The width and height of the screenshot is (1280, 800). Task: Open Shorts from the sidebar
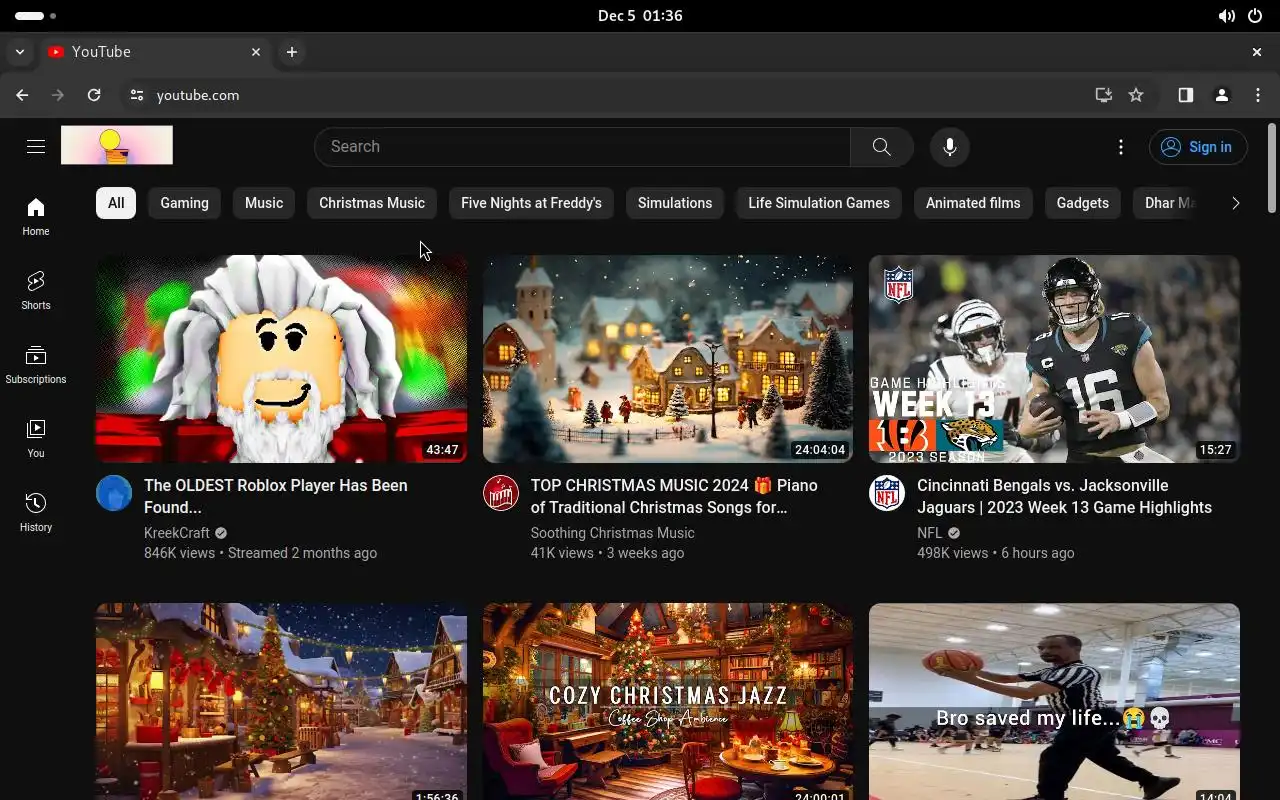36,290
